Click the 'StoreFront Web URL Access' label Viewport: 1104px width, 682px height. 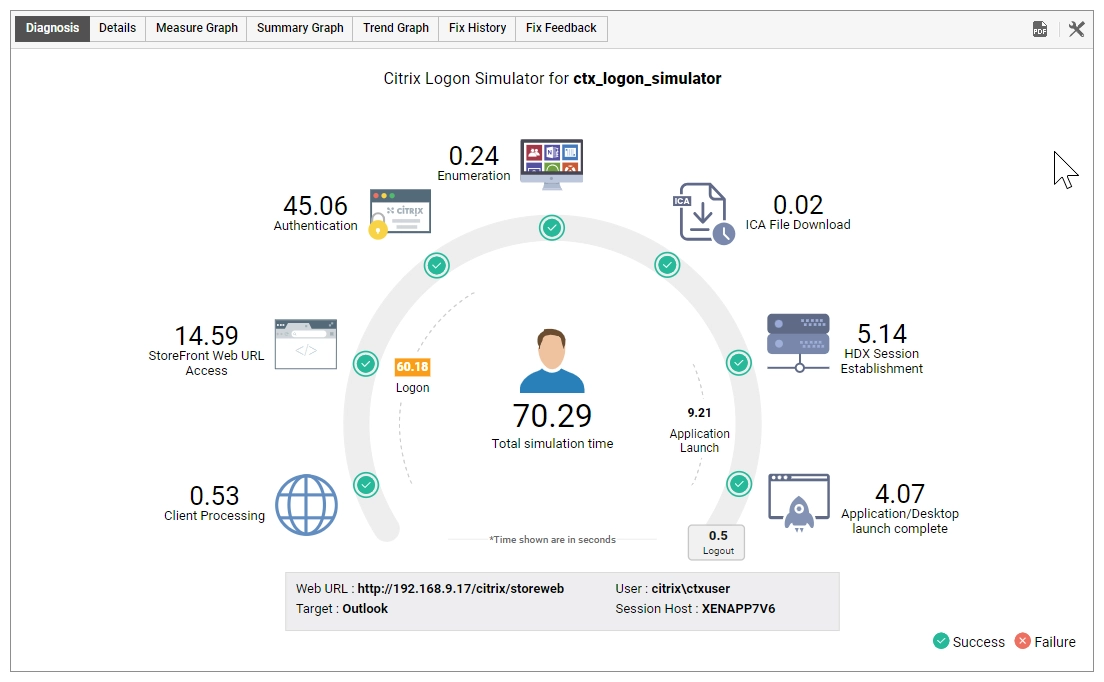[x=206, y=363]
